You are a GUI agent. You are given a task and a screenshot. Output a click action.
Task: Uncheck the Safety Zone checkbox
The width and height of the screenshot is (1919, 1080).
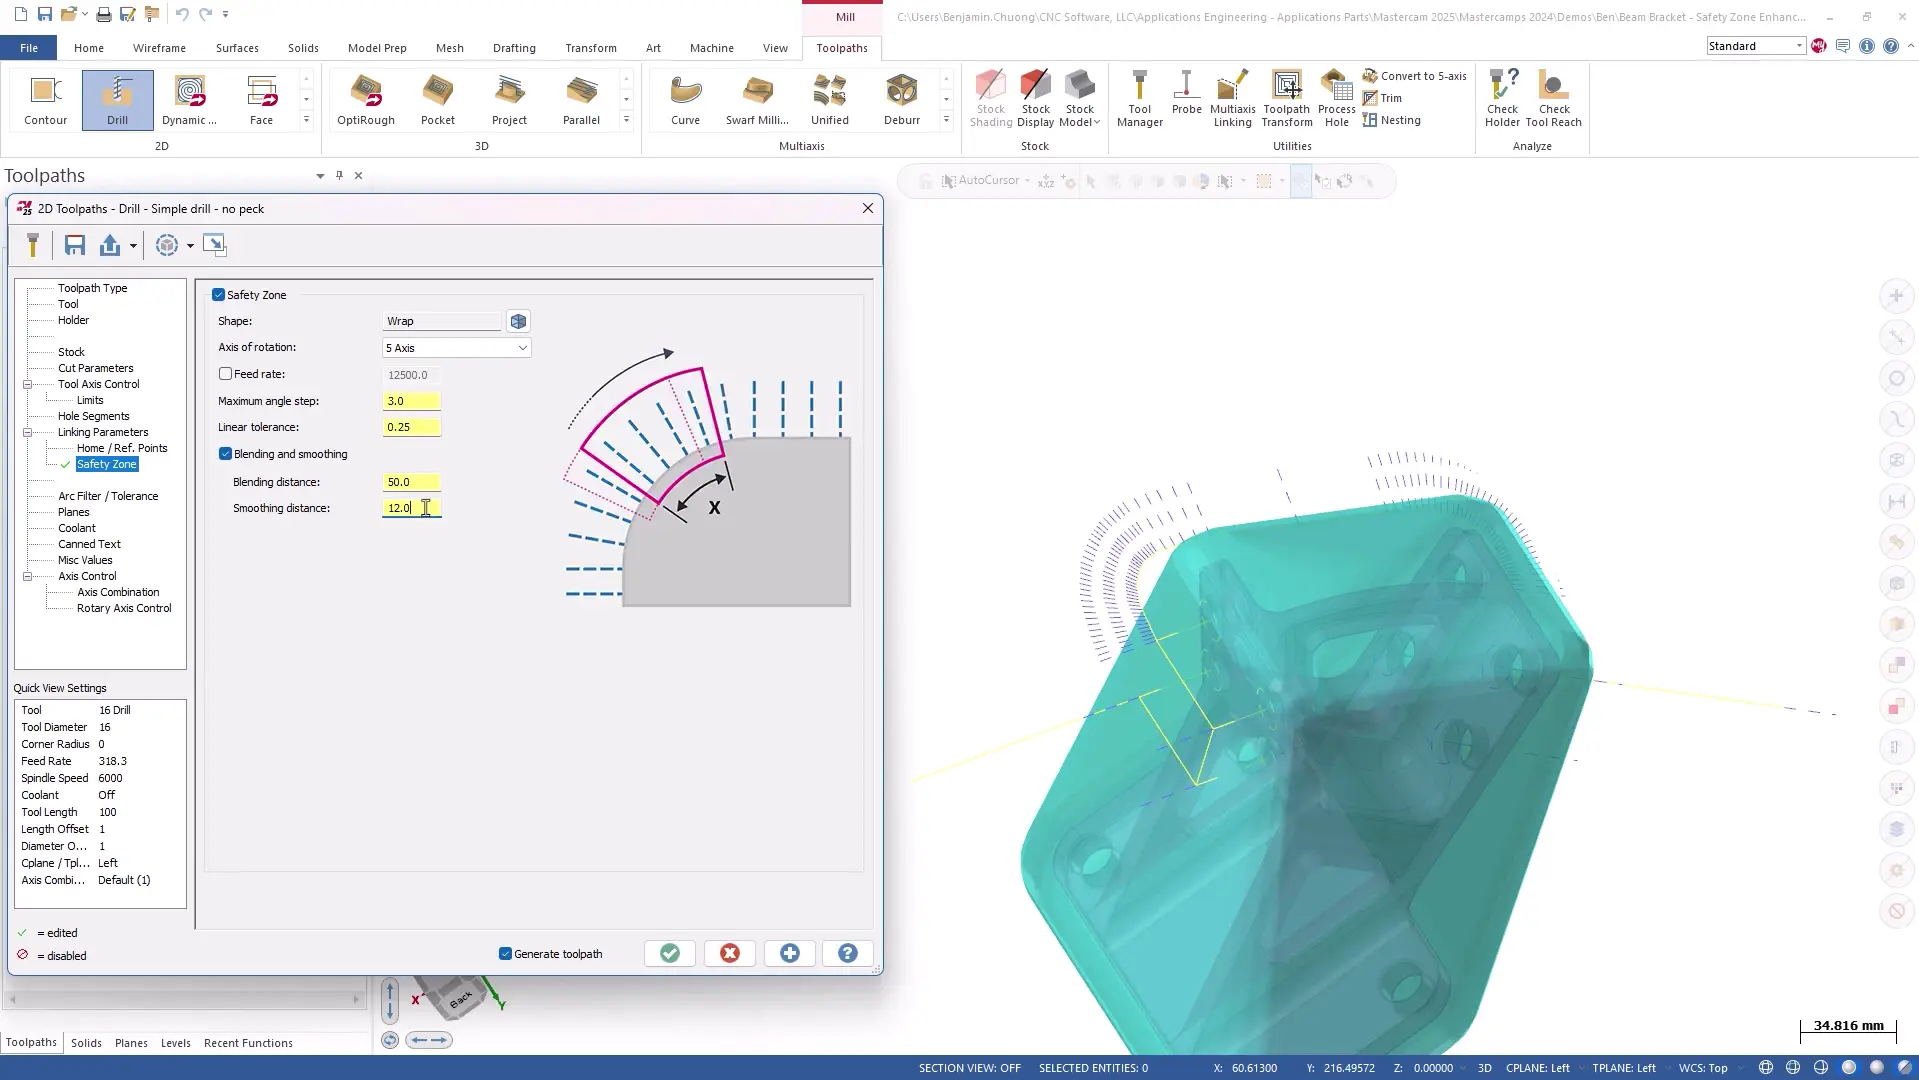click(x=218, y=295)
